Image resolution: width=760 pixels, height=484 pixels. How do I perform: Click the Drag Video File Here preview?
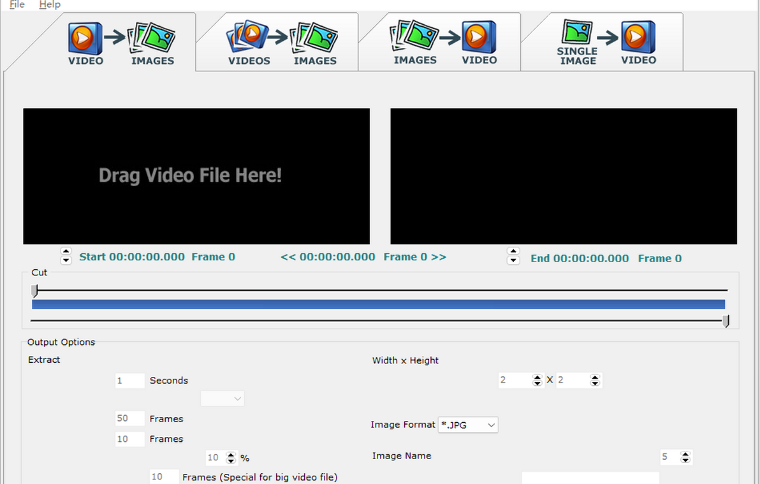[196, 176]
